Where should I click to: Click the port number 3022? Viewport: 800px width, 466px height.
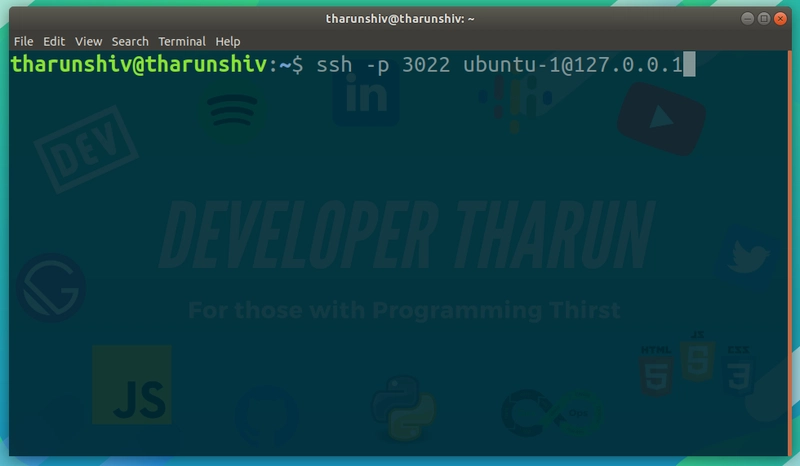tap(426, 65)
